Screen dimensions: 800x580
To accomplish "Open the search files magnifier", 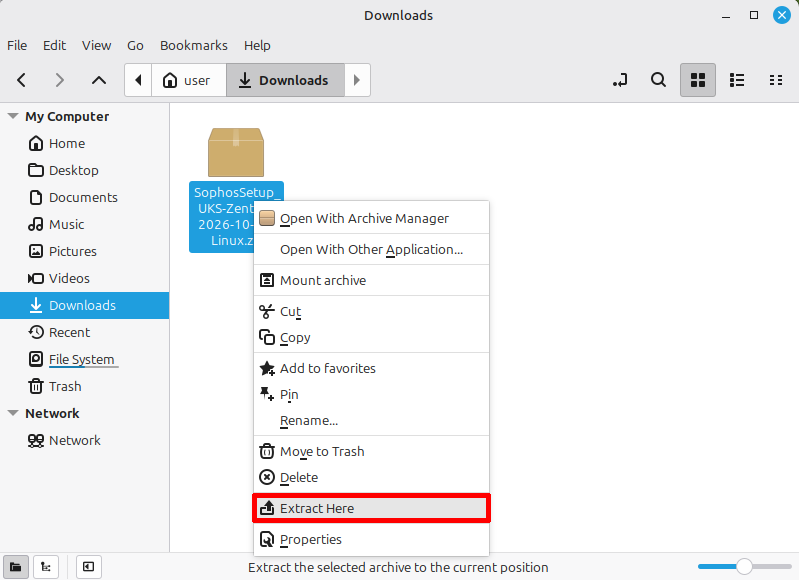I will (x=658, y=80).
